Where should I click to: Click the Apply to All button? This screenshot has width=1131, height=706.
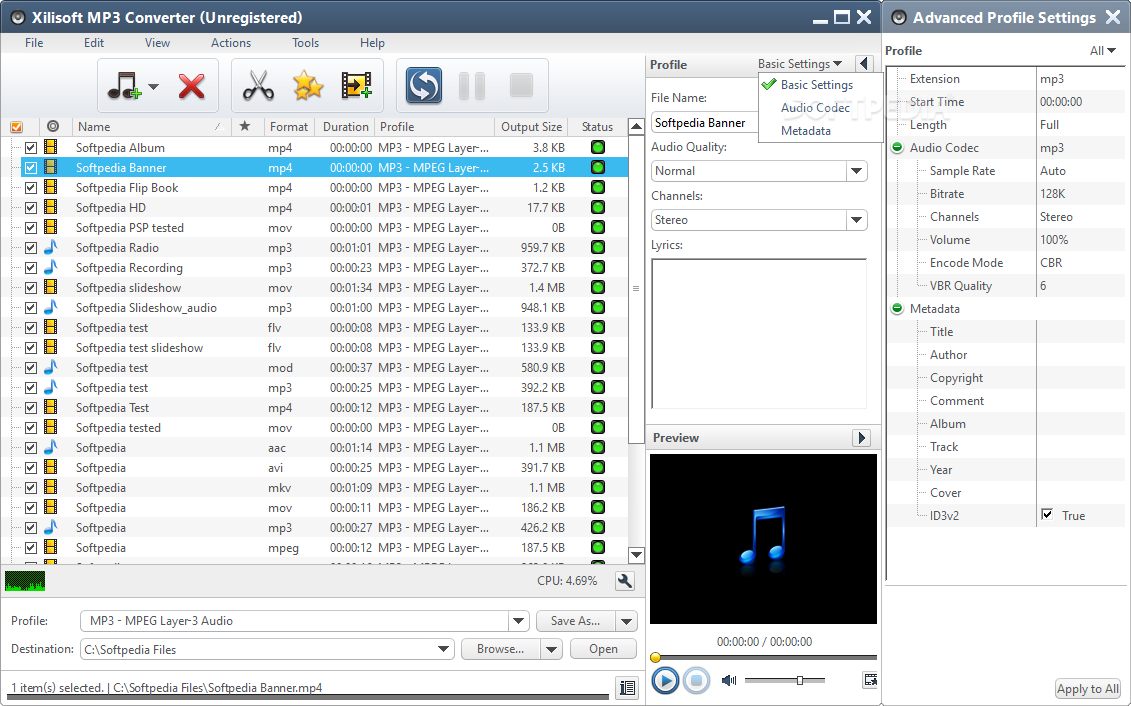pyautogui.click(x=1088, y=689)
